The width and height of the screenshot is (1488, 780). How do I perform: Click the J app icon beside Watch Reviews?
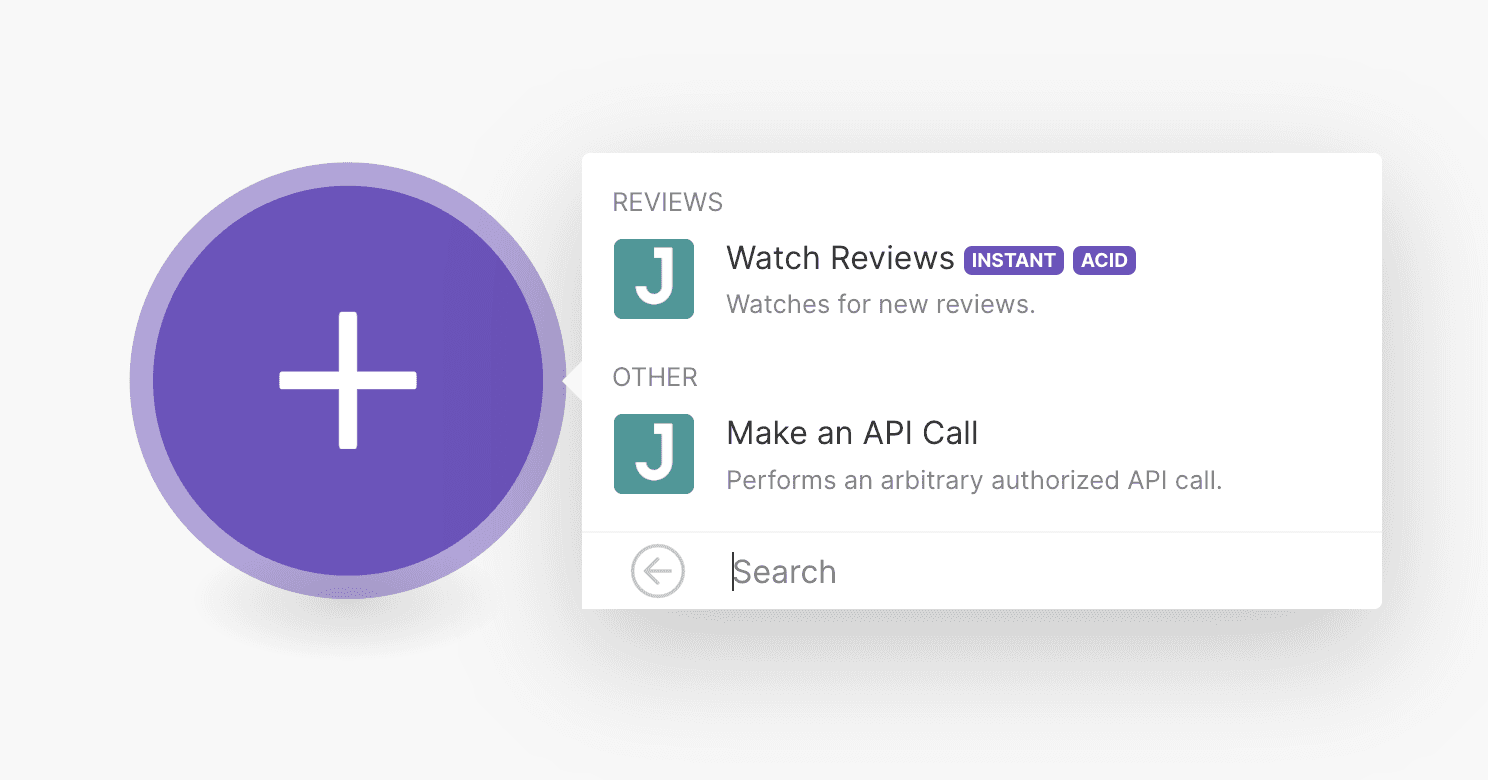click(x=653, y=279)
